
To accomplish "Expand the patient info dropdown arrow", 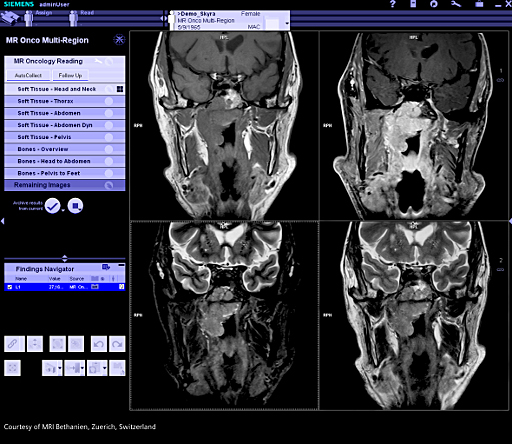I will click(x=287, y=24).
